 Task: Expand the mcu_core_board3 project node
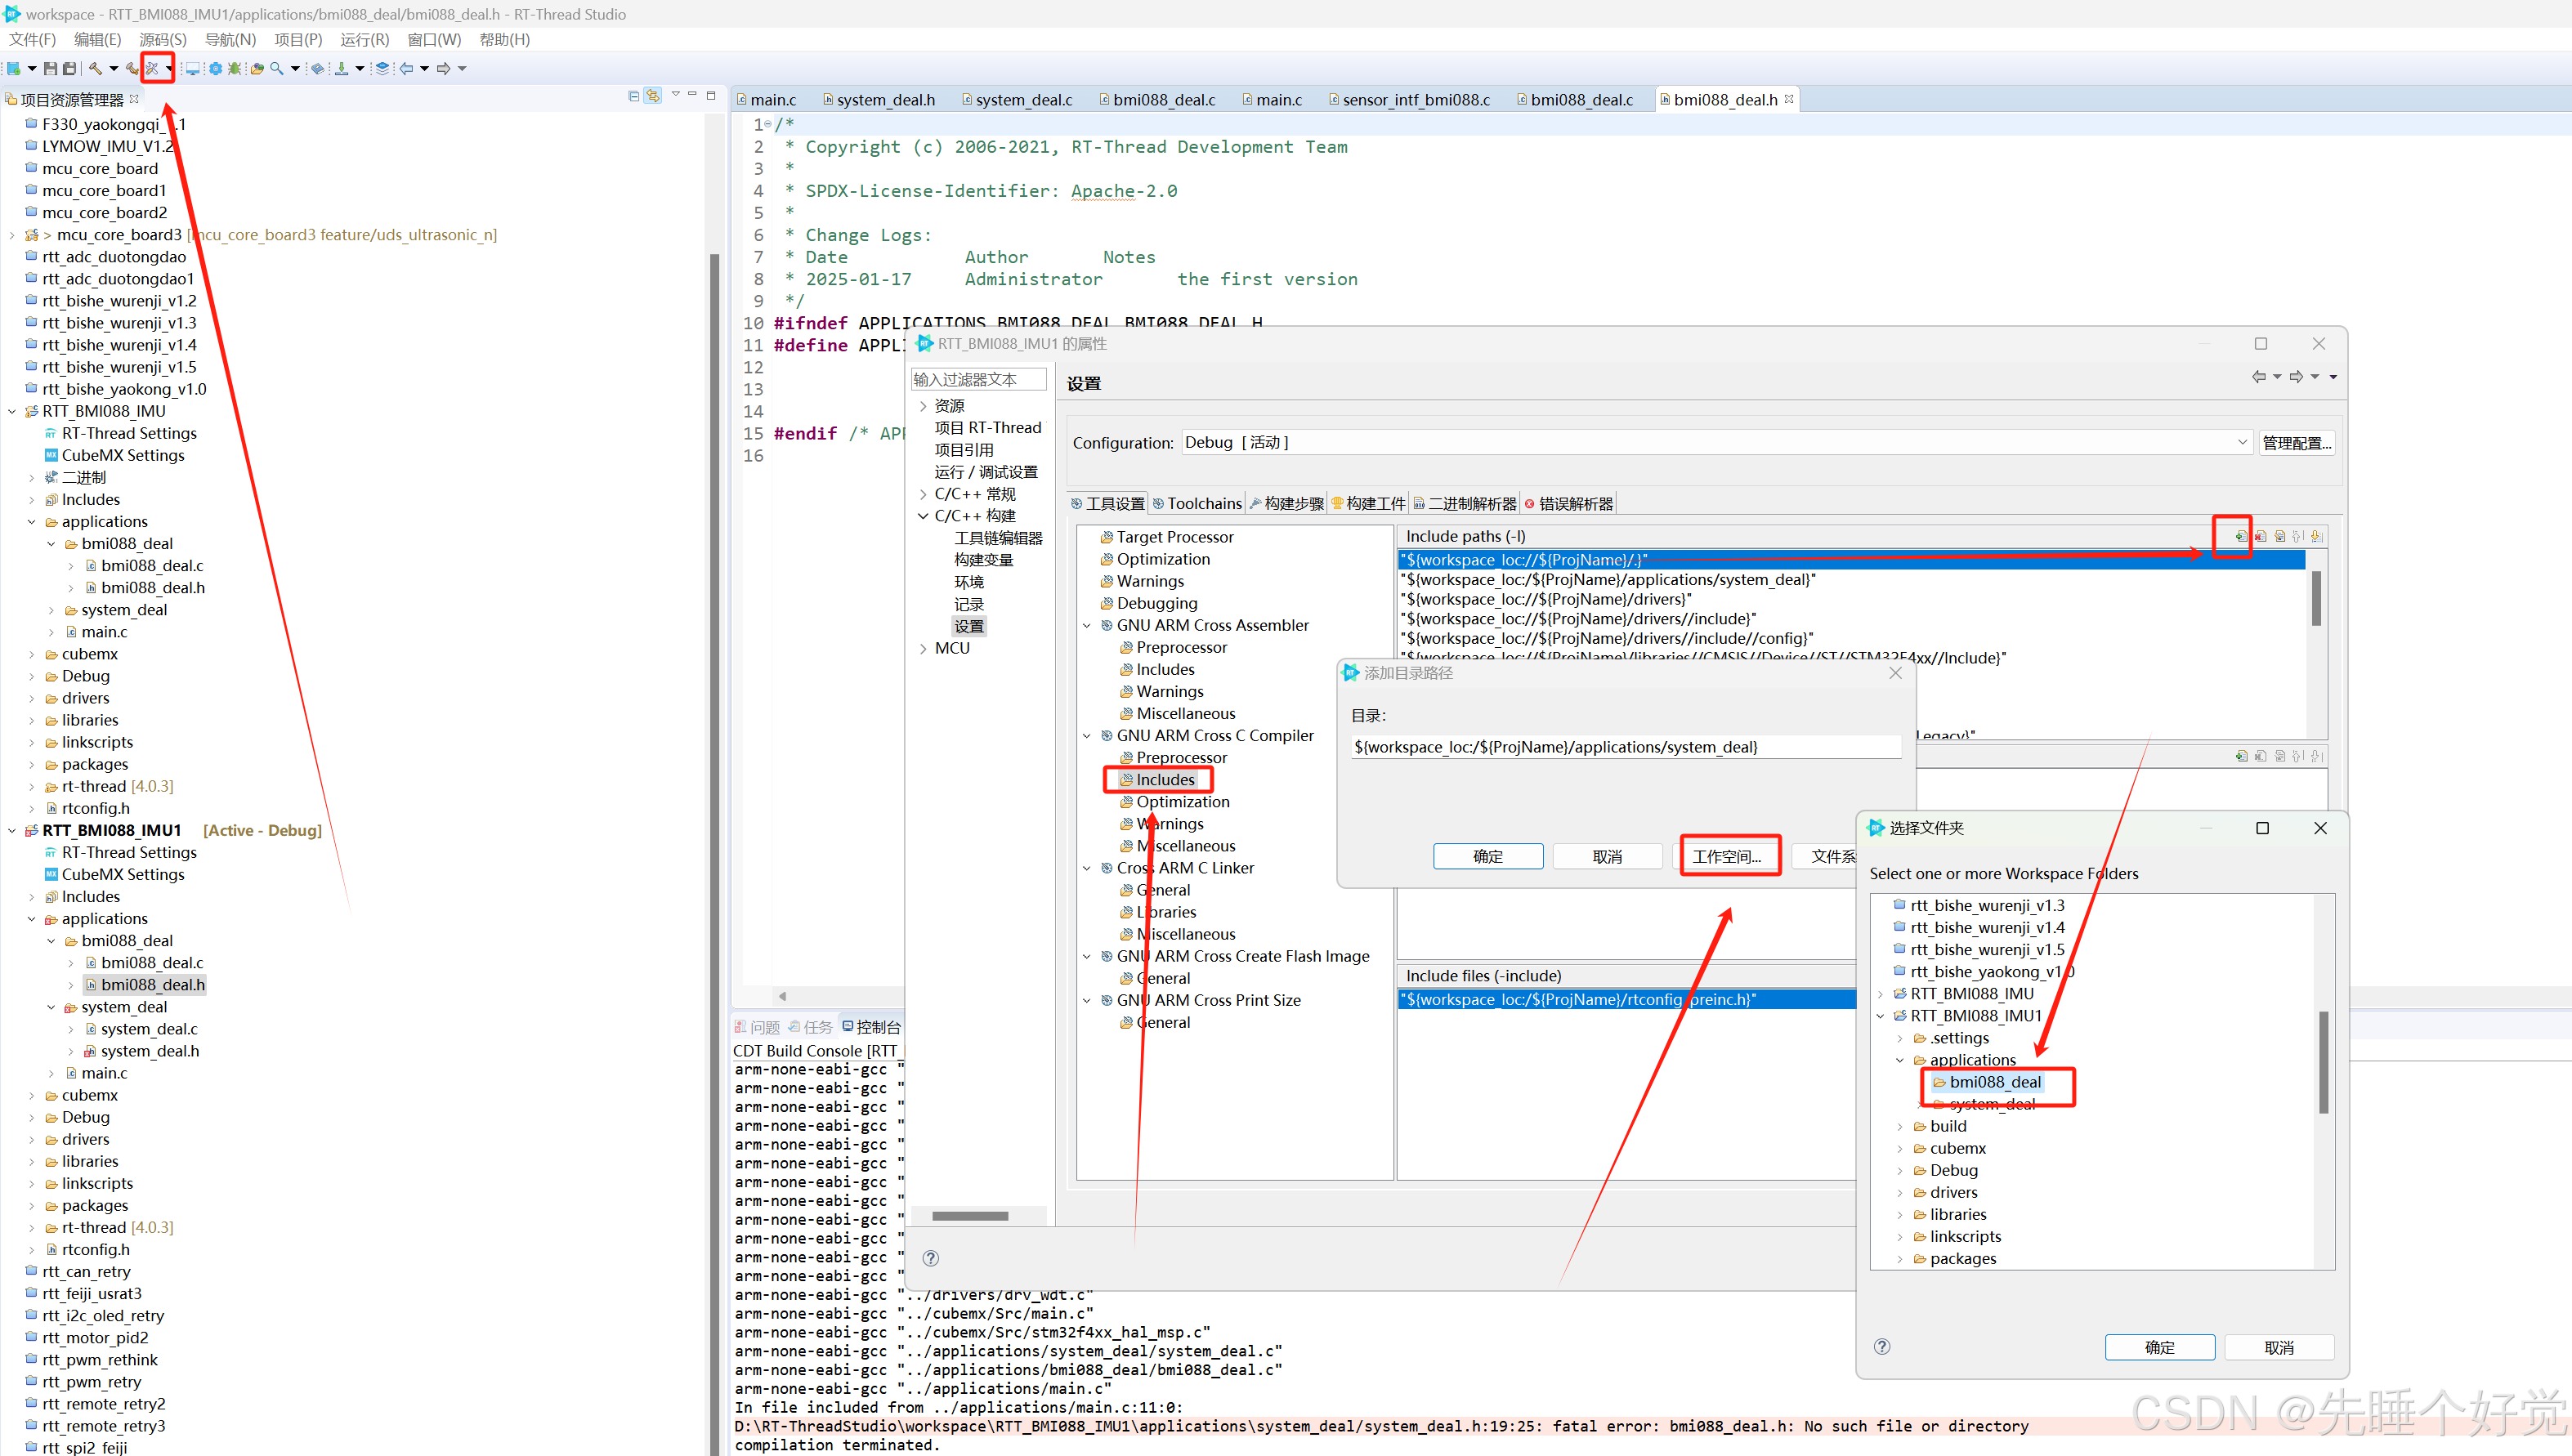[x=12, y=235]
